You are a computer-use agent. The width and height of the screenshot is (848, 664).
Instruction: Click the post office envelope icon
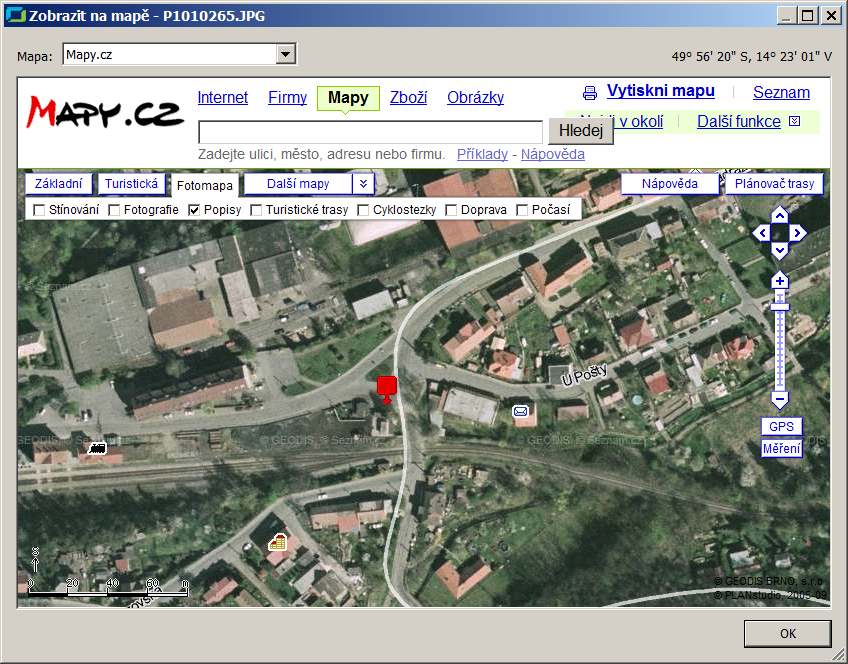pyautogui.click(x=520, y=411)
